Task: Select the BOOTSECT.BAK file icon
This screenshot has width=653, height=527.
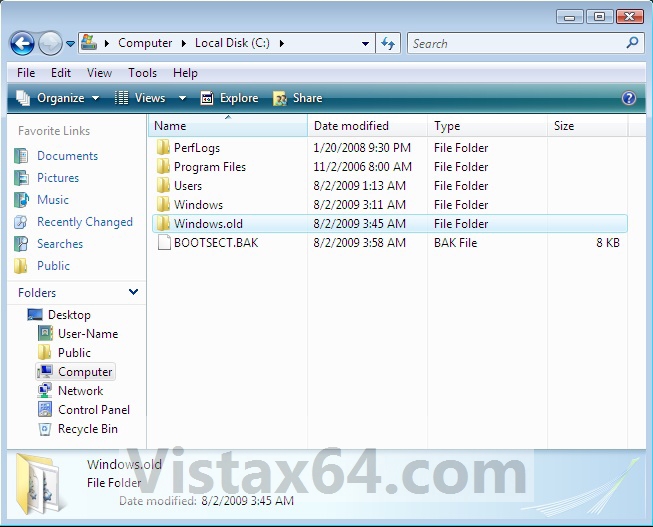Action: point(164,242)
